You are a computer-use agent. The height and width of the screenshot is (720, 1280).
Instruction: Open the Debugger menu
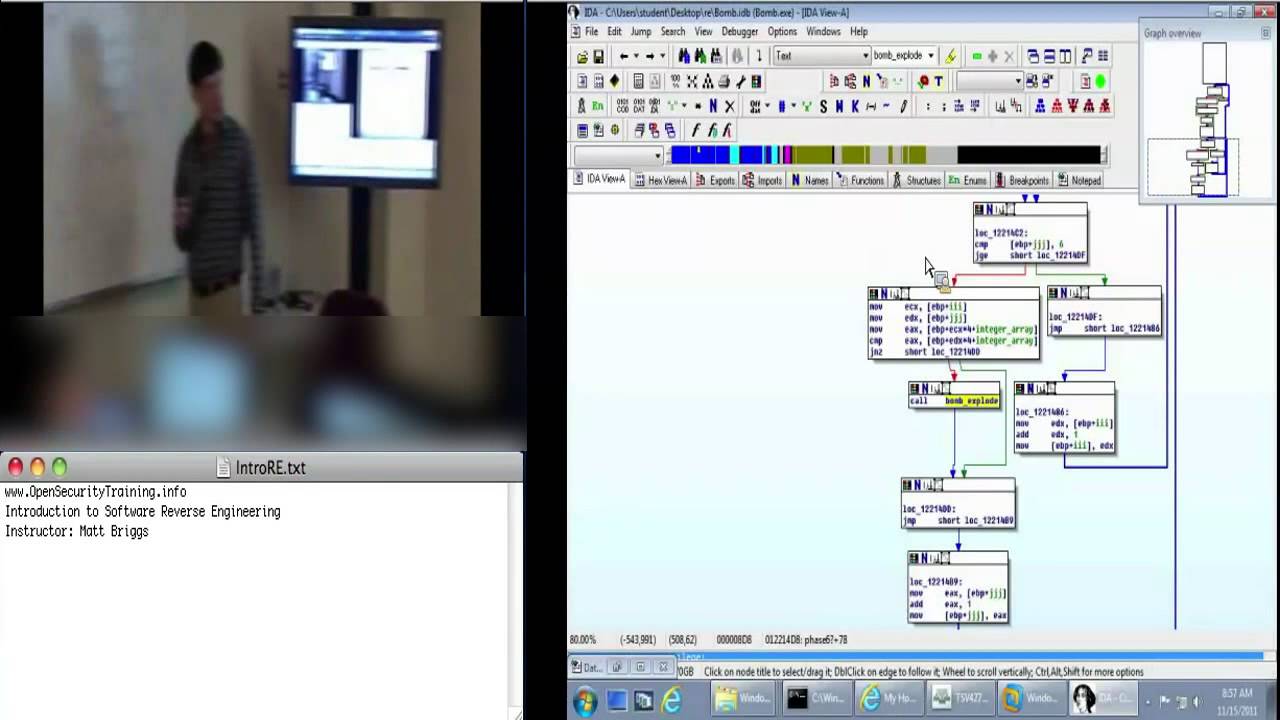click(x=740, y=32)
